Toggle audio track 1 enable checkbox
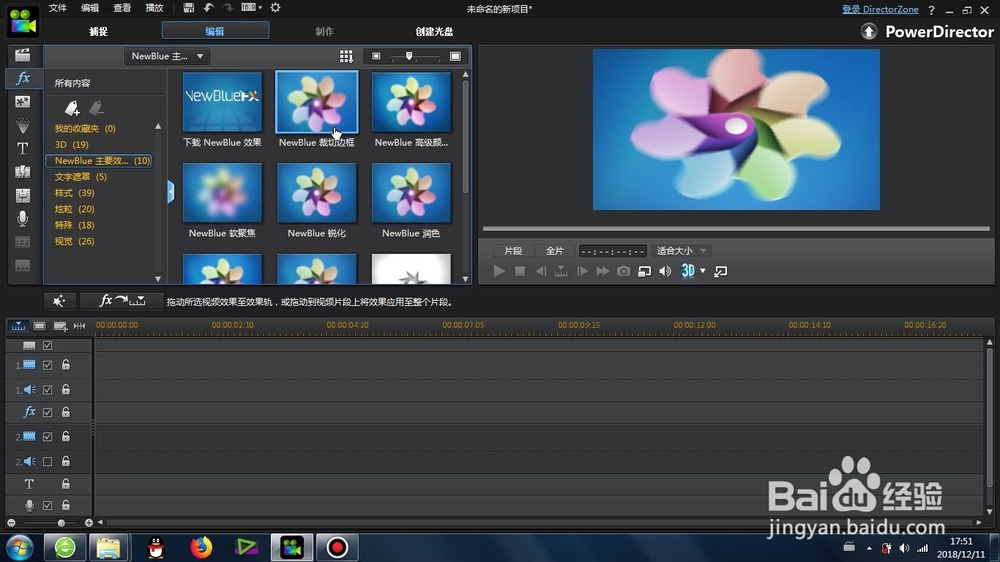The image size is (1000, 562). [47, 390]
